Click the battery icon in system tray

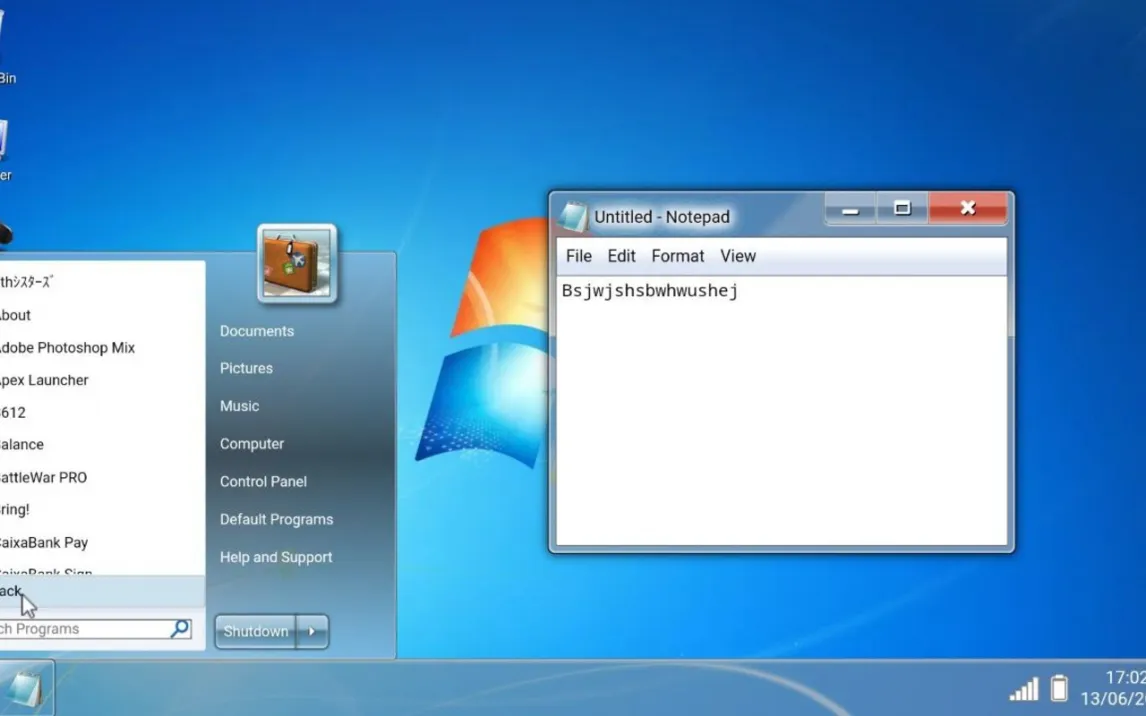coord(1059,689)
